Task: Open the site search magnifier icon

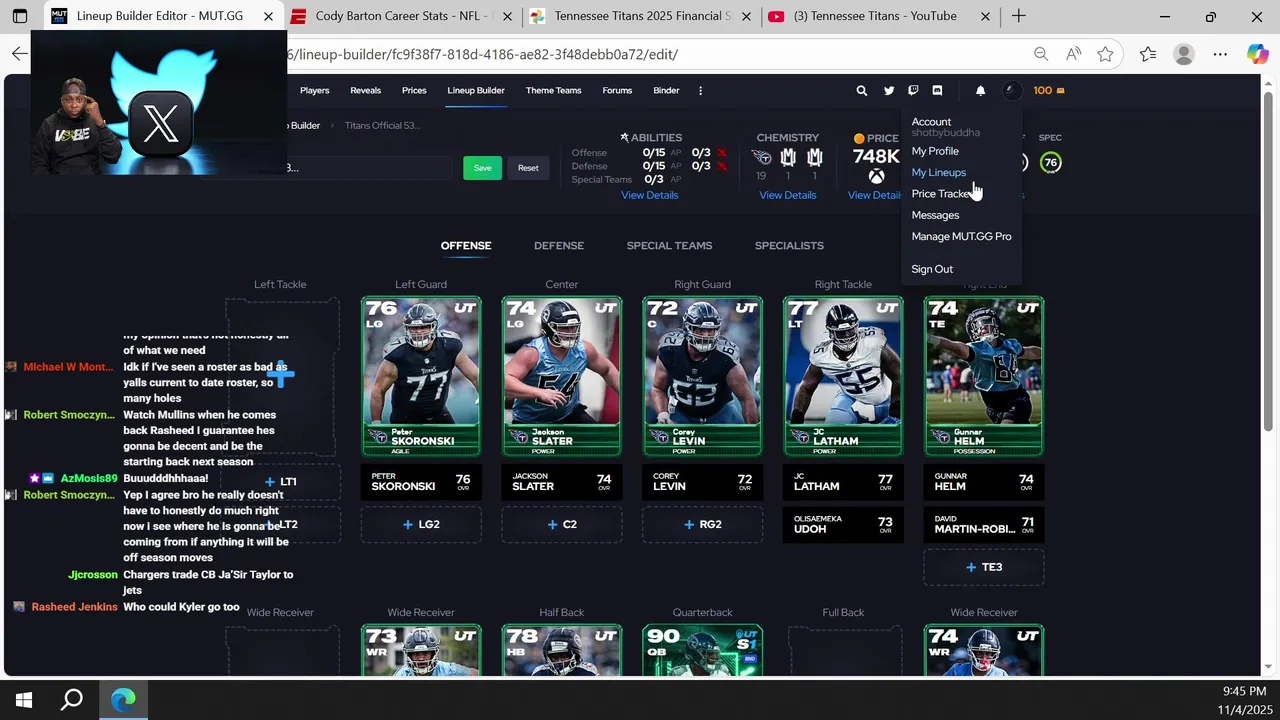Action: point(861,90)
